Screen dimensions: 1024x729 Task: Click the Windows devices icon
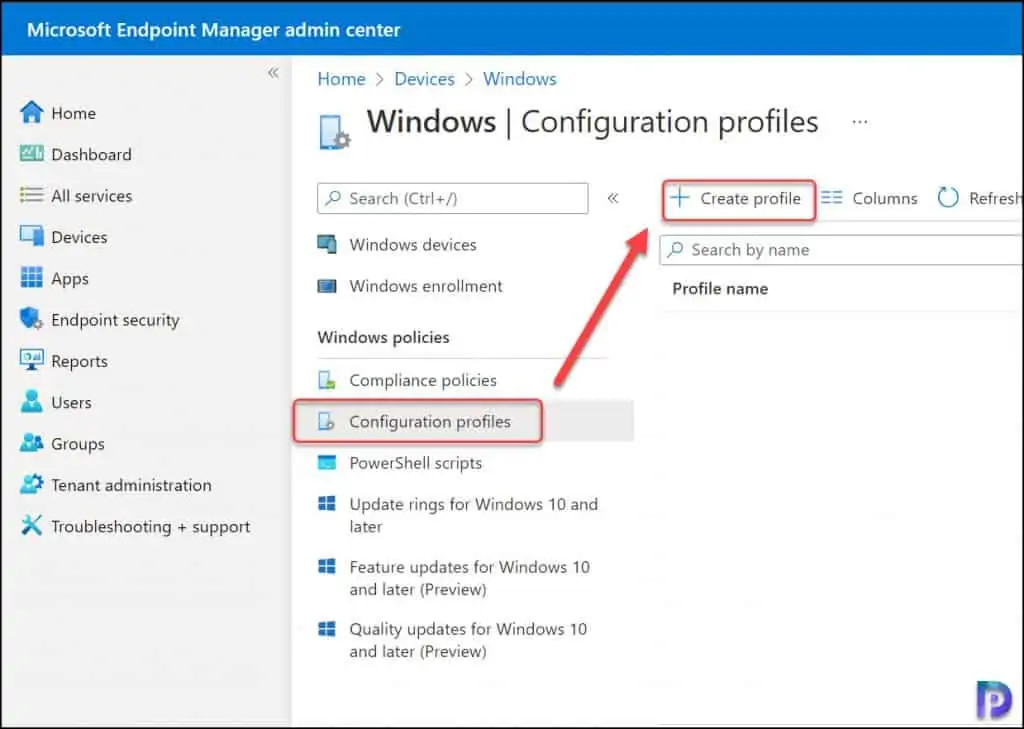327,244
